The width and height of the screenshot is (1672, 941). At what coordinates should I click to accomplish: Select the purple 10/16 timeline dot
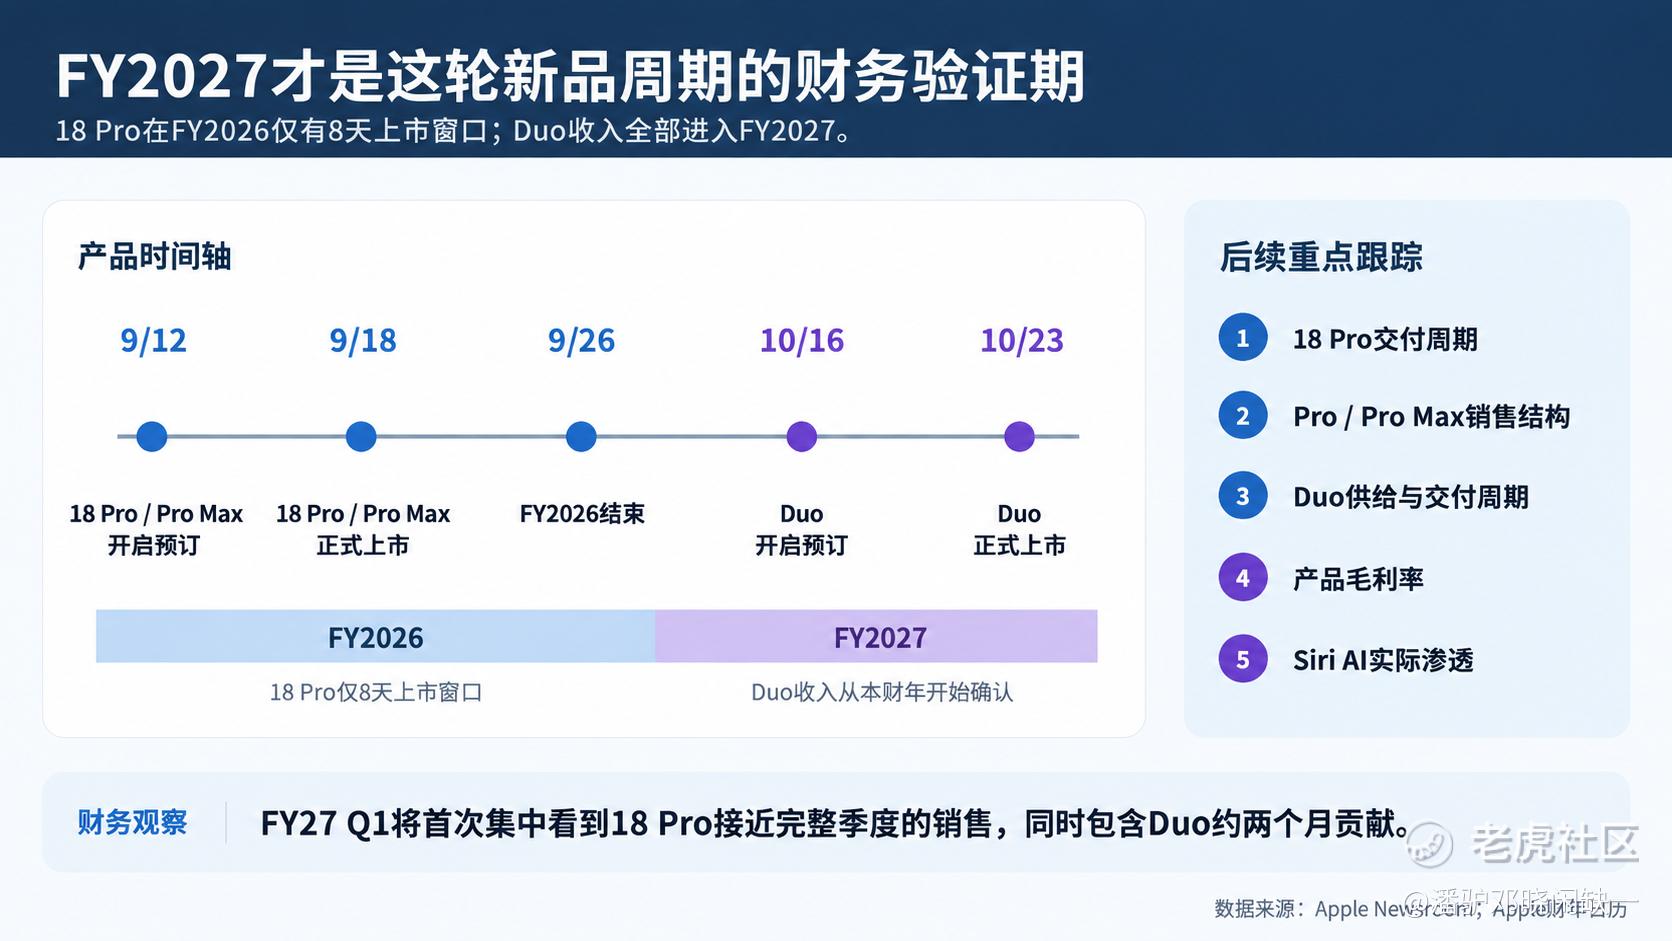[x=802, y=436]
